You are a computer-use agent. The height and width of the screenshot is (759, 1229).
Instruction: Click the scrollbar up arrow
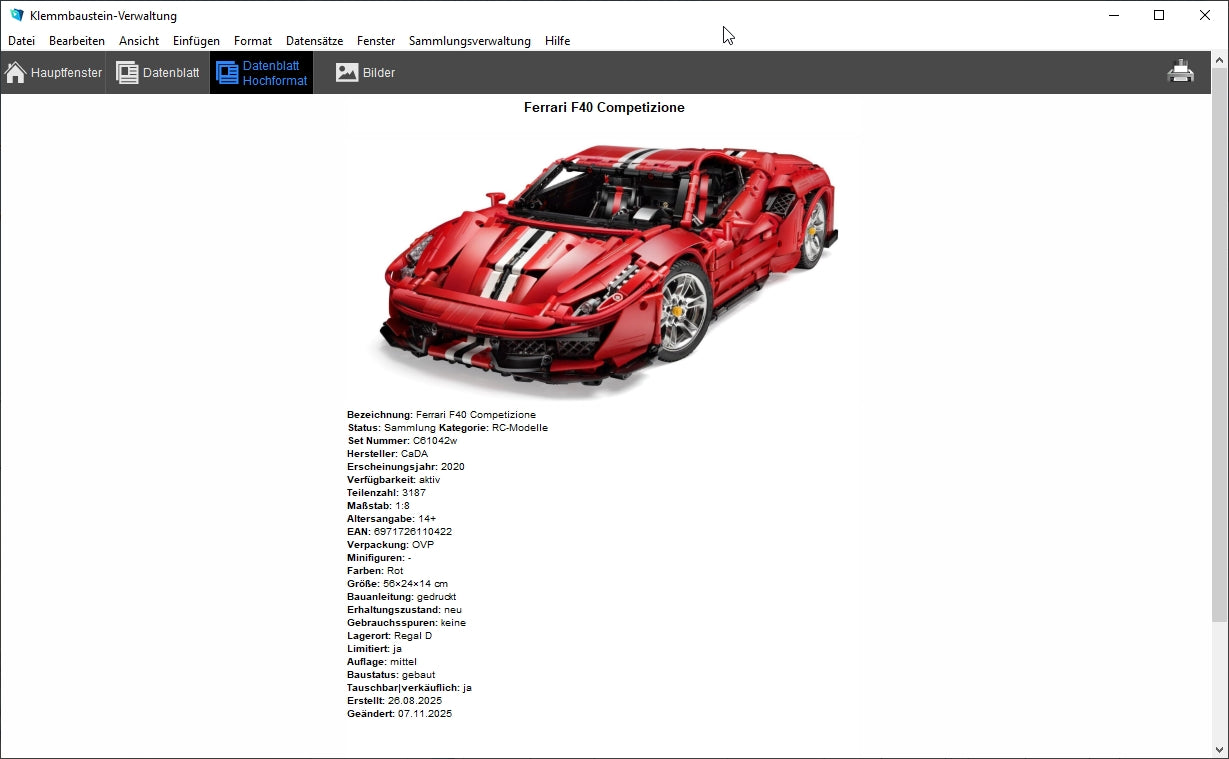point(1219,61)
